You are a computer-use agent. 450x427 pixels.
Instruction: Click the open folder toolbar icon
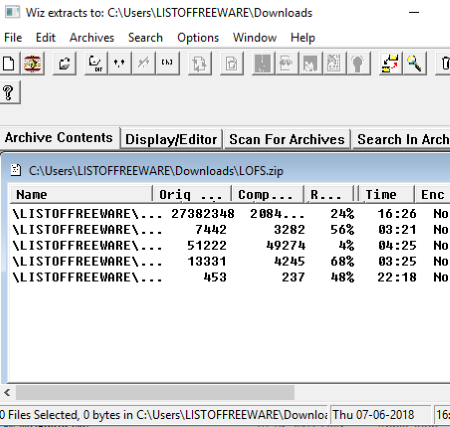pyautogui.click(x=65, y=63)
